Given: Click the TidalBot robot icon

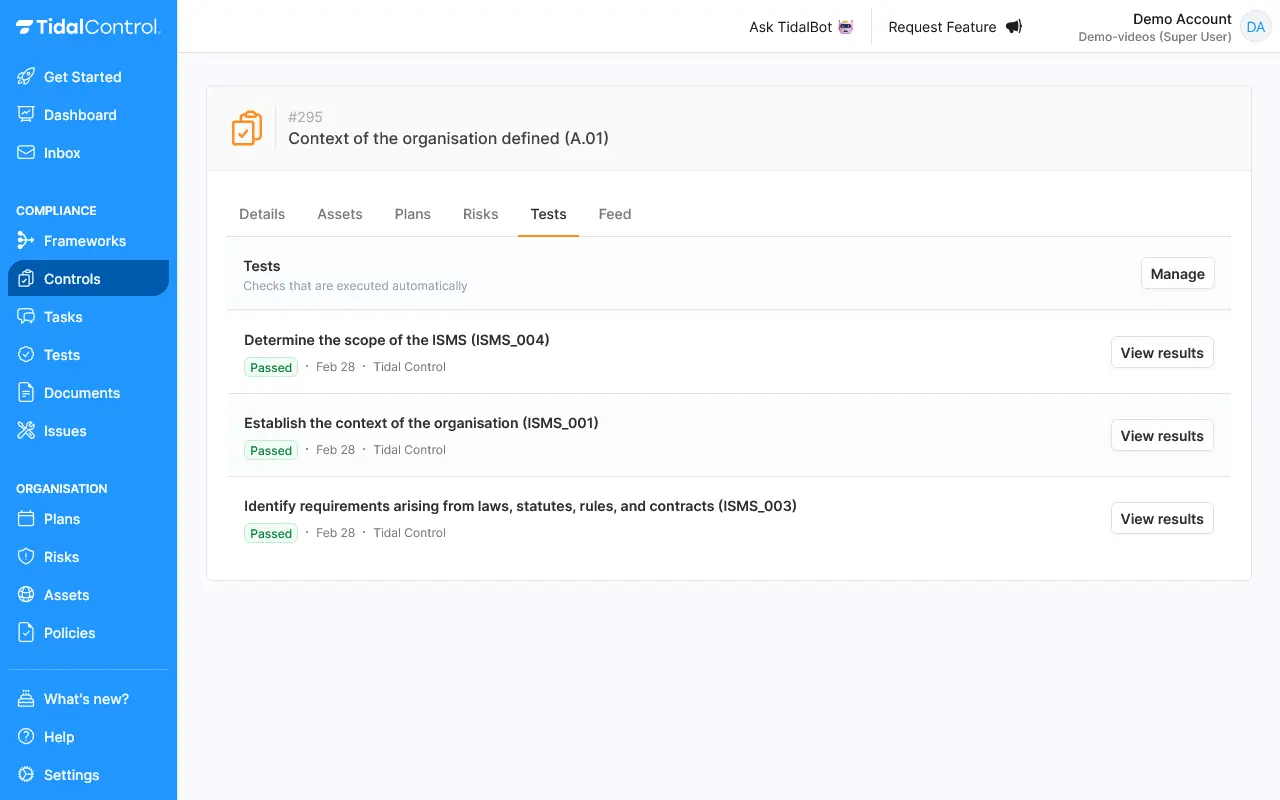Looking at the screenshot, I should [x=846, y=27].
